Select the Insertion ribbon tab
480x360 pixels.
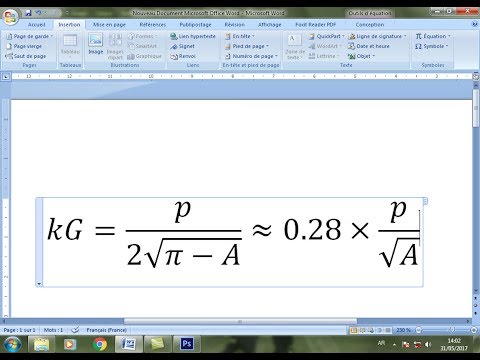[69, 24]
